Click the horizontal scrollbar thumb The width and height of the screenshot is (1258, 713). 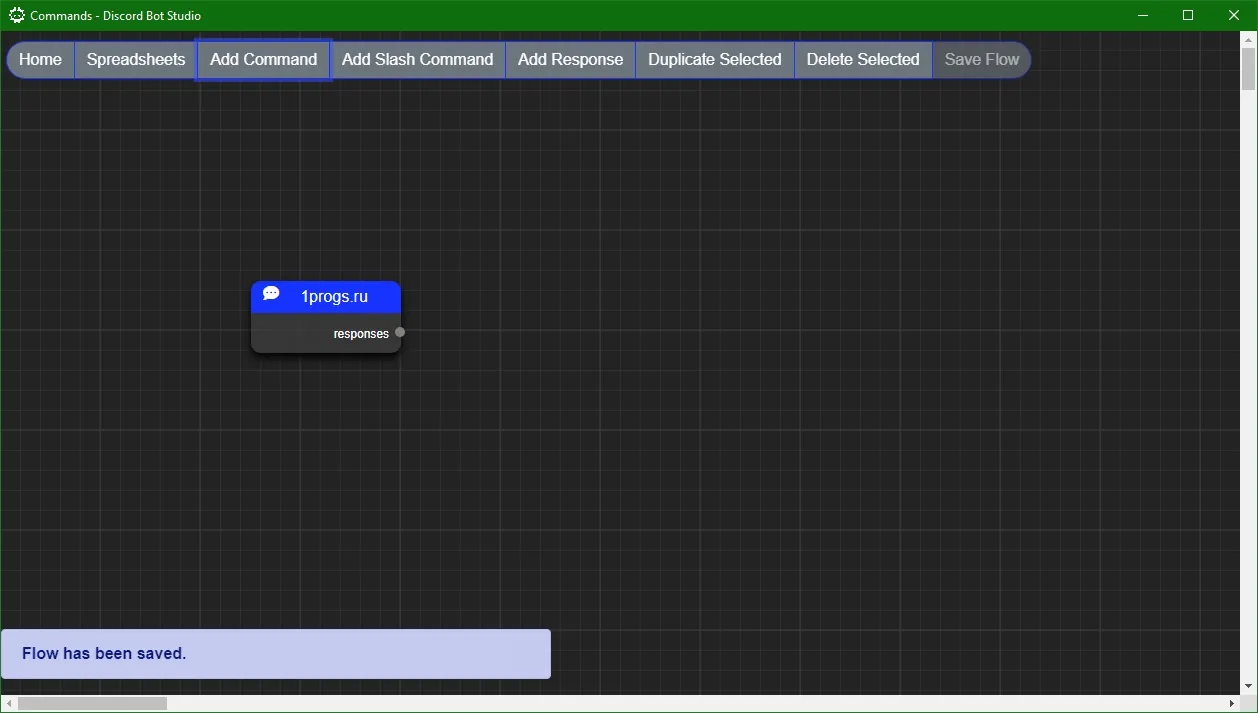(92, 703)
